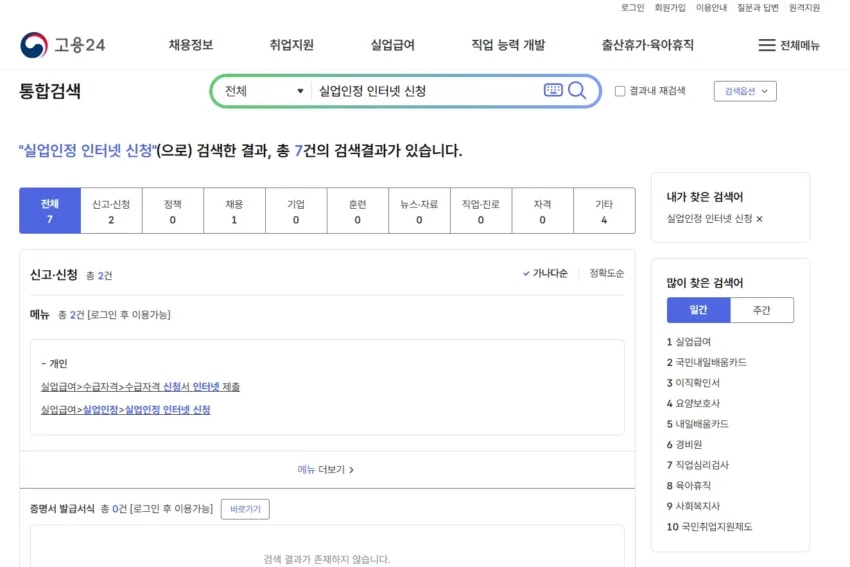Switch popular searches to 일간
850x567 pixels.
[x=699, y=310]
